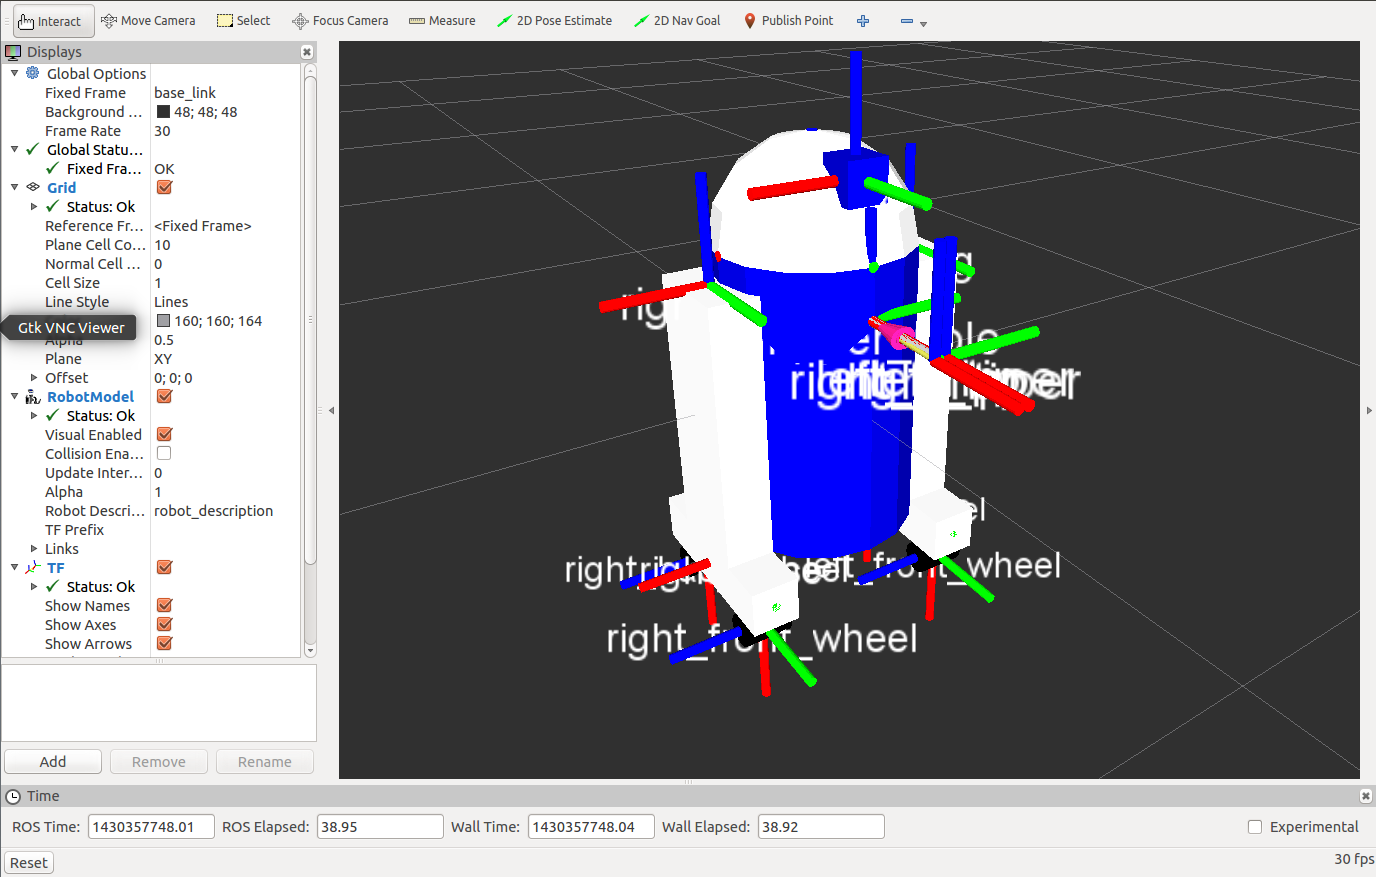Image resolution: width=1376 pixels, height=877 pixels.
Task: Click the Background color swatch 48; 48; 48
Action: pos(163,112)
